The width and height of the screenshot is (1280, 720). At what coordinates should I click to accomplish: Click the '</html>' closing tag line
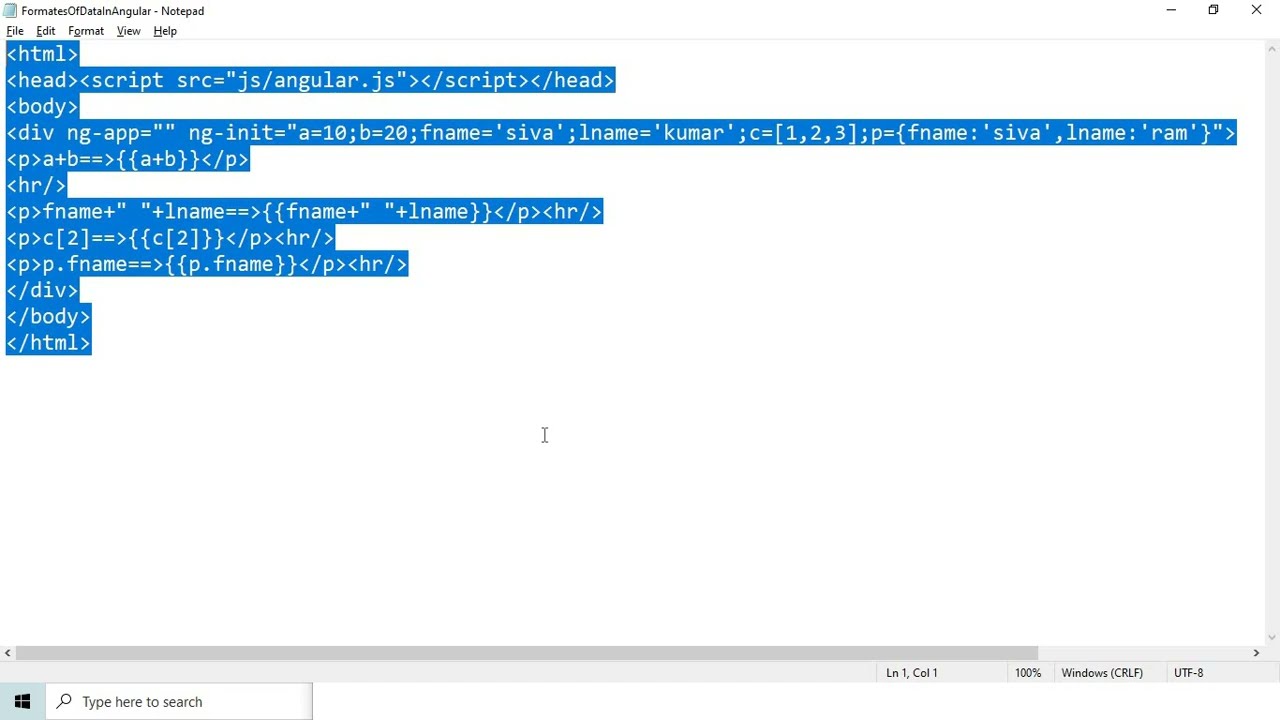pyautogui.click(x=48, y=343)
